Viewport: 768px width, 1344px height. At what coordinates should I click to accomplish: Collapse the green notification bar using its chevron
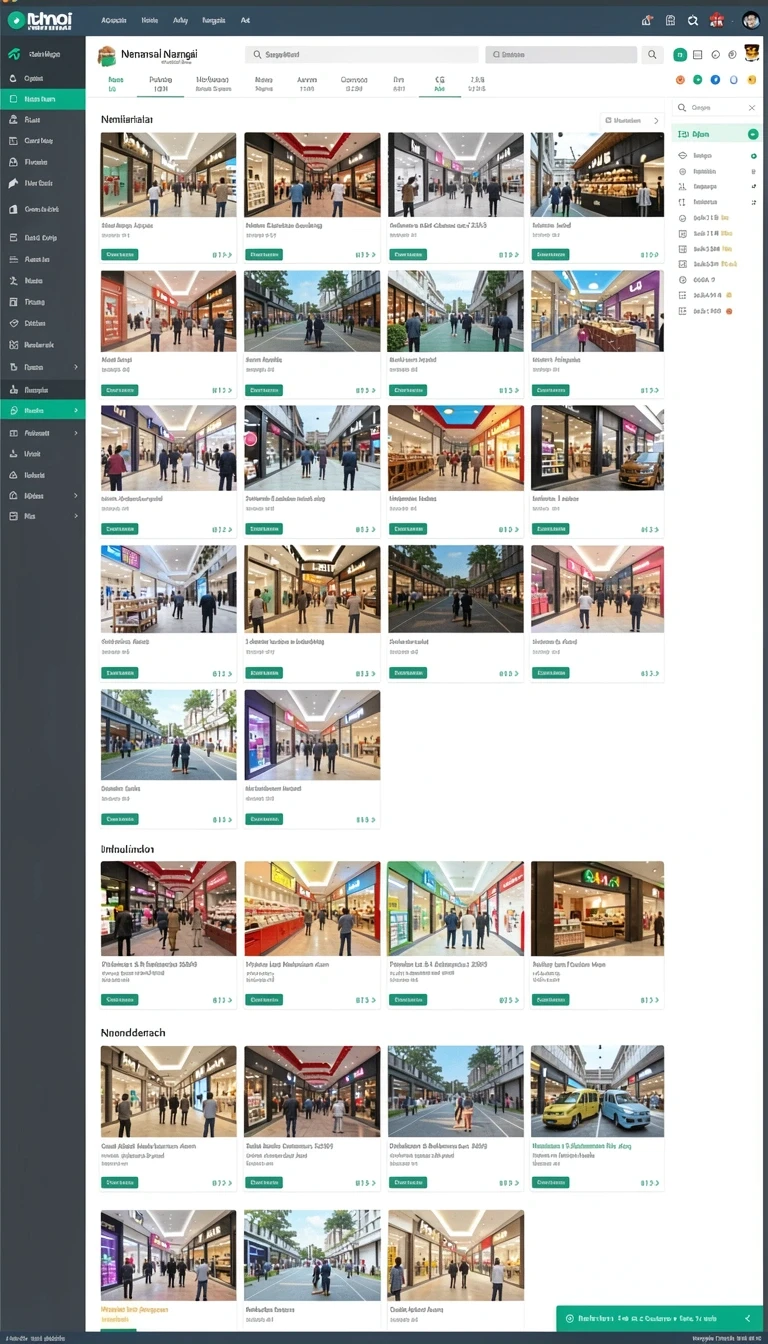pyautogui.click(x=747, y=1319)
